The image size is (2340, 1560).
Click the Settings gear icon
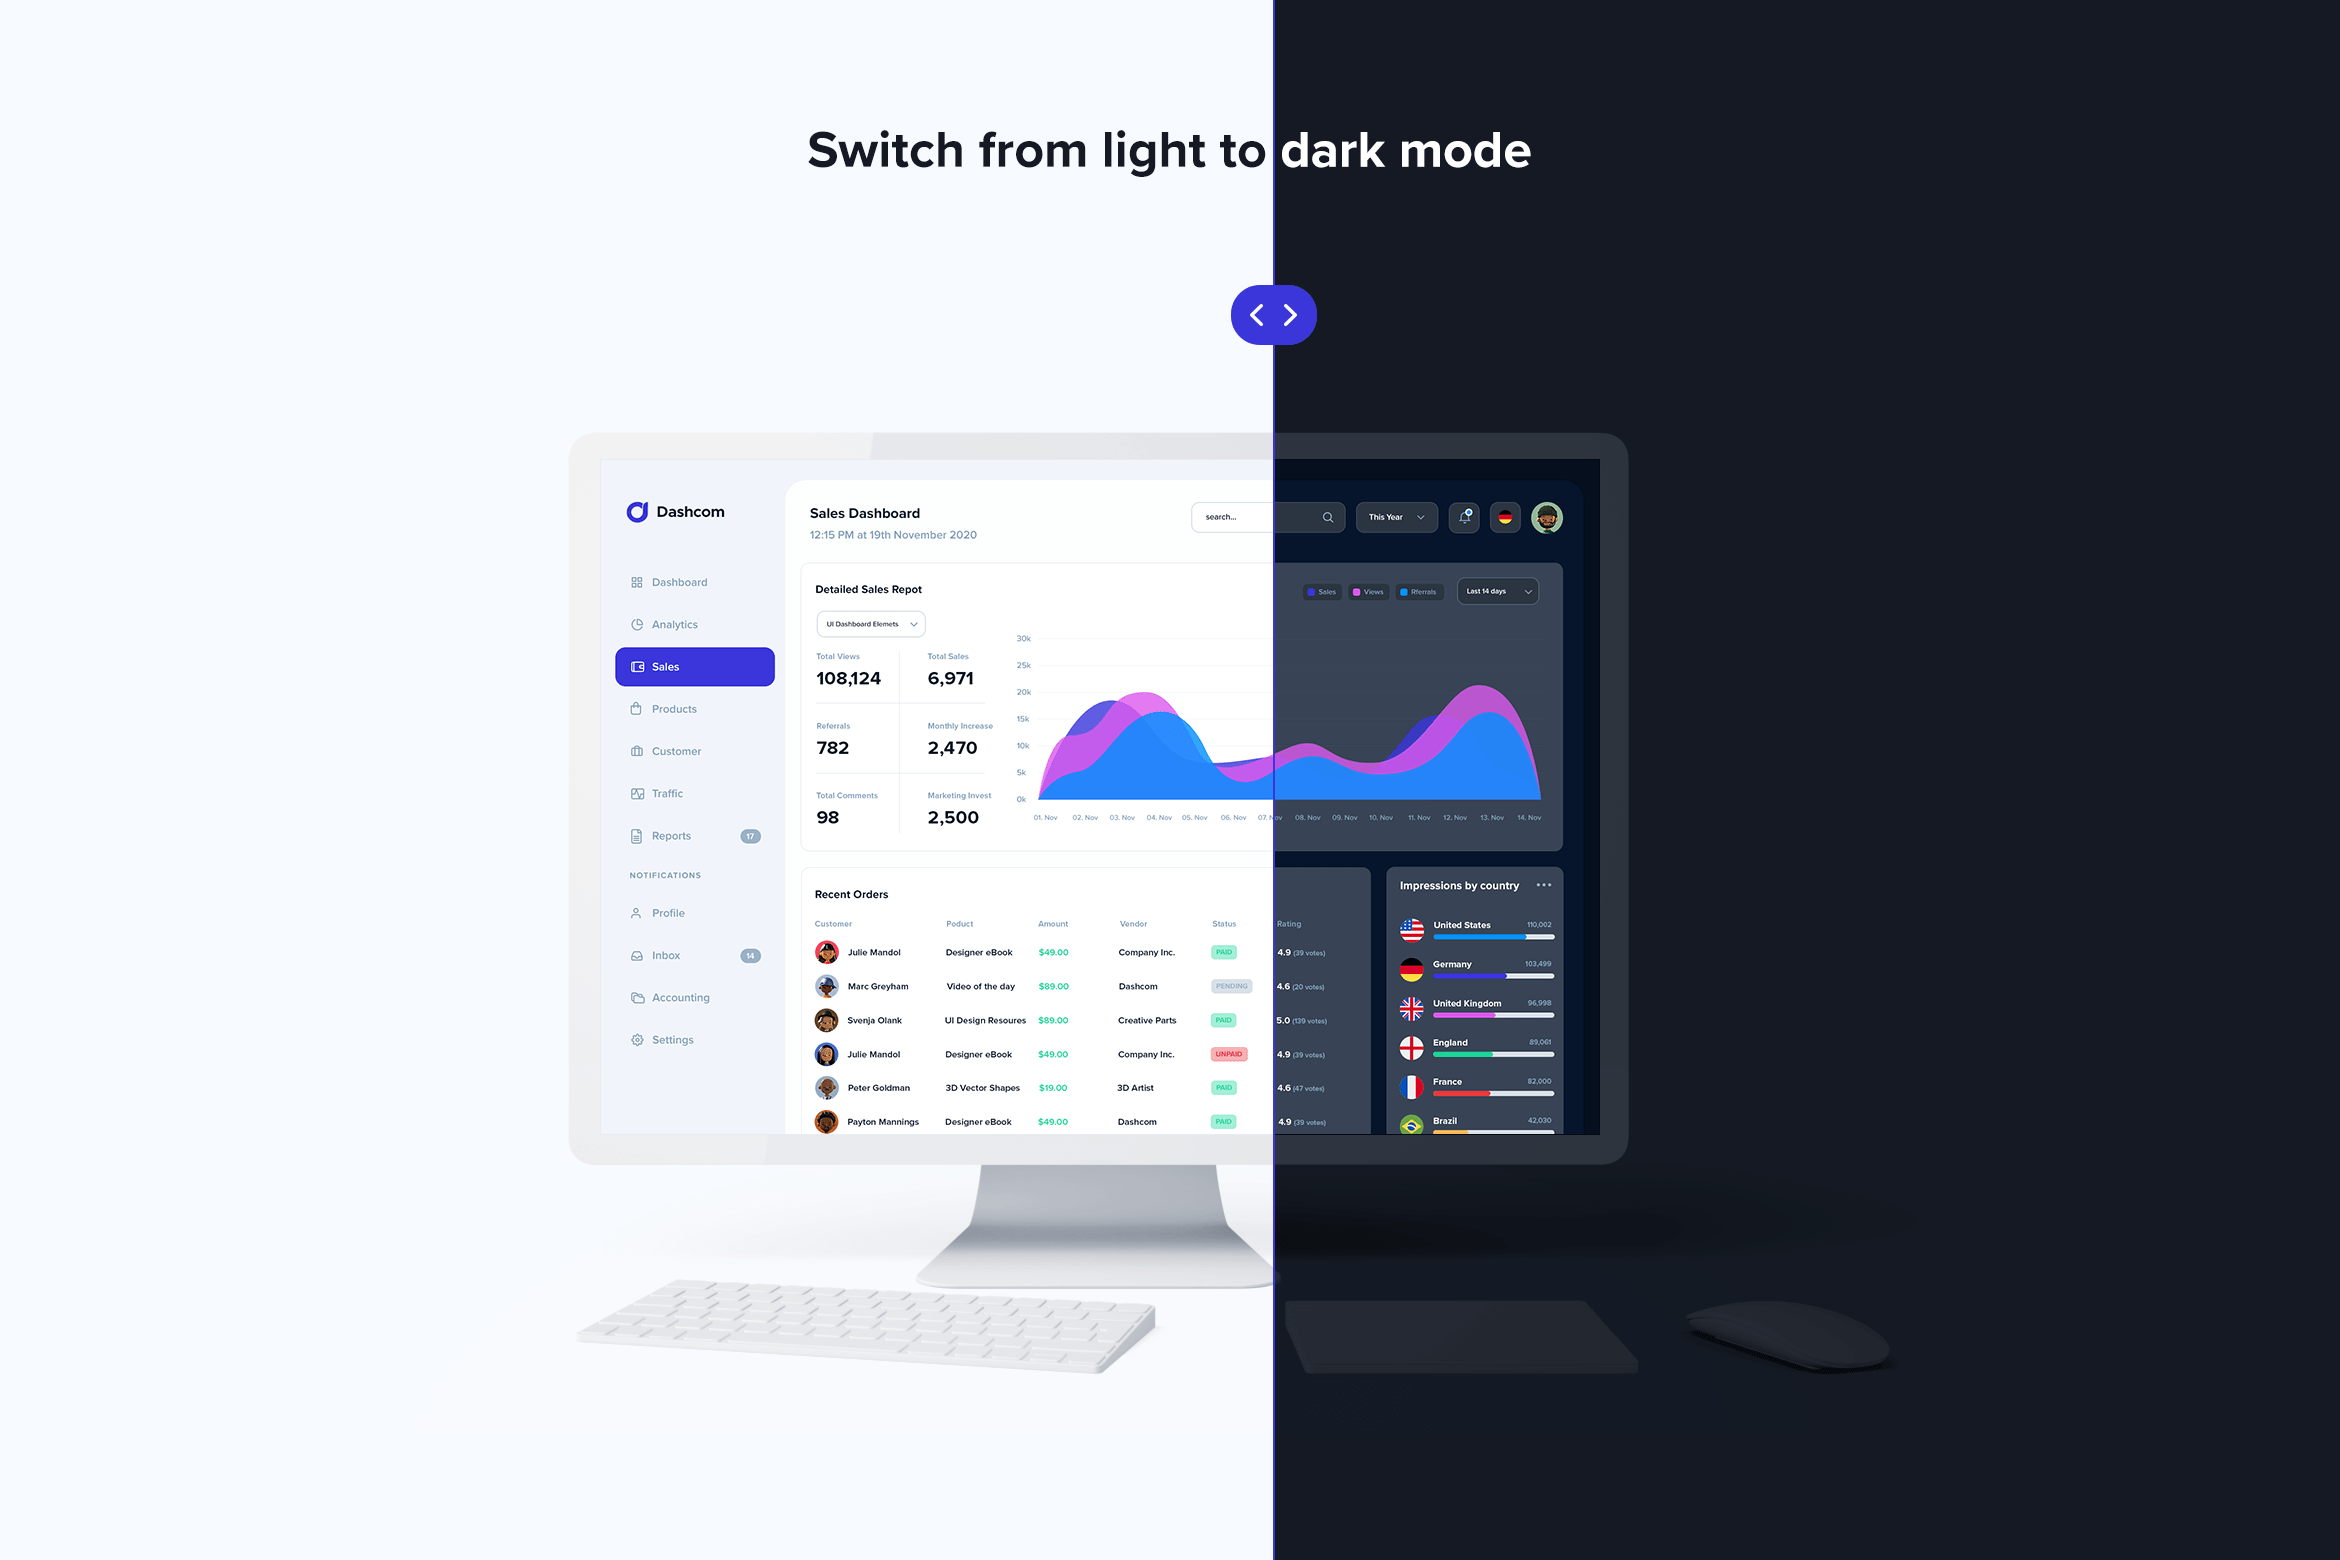637,1038
